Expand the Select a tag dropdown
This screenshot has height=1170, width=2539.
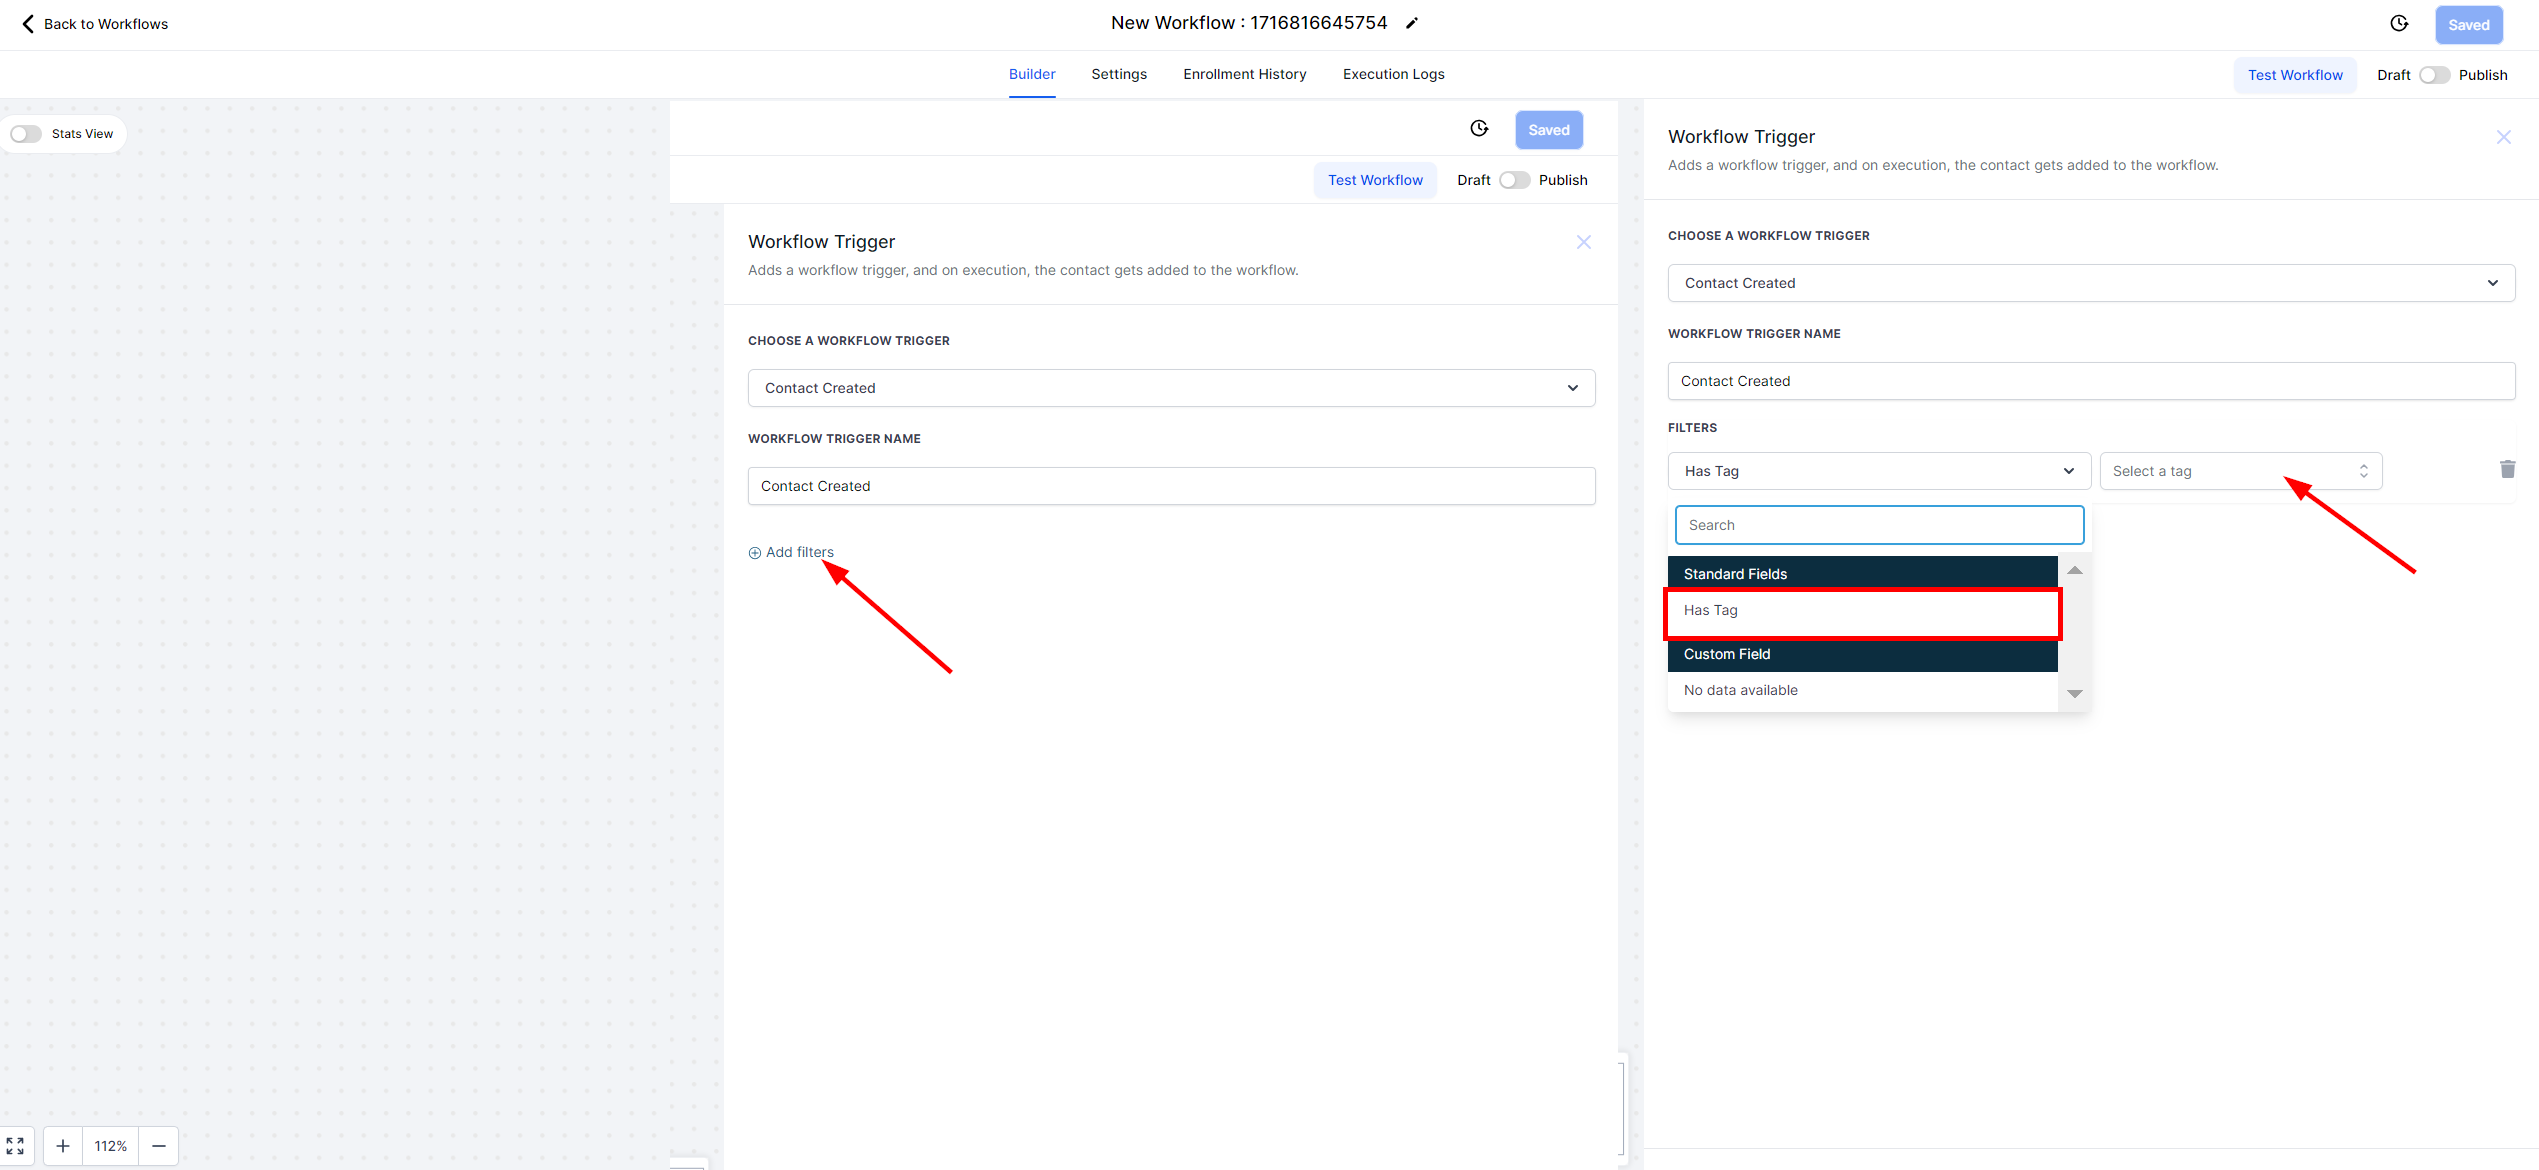[2240, 471]
